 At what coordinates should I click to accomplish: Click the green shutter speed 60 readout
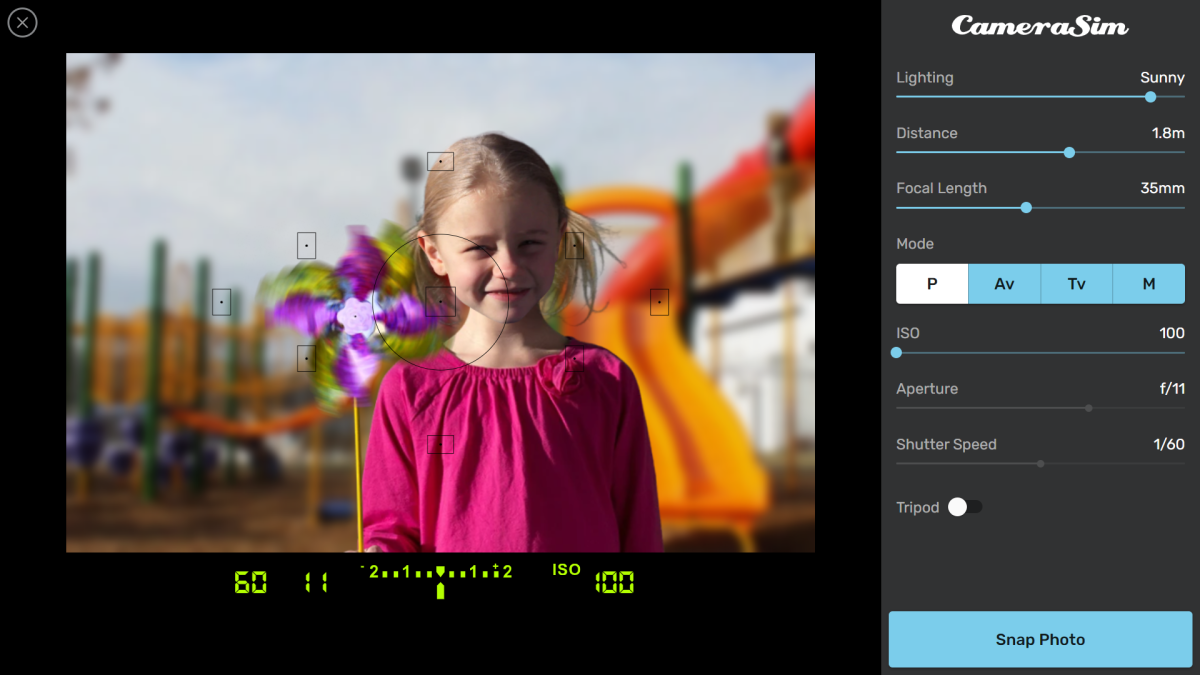click(x=250, y=583)
